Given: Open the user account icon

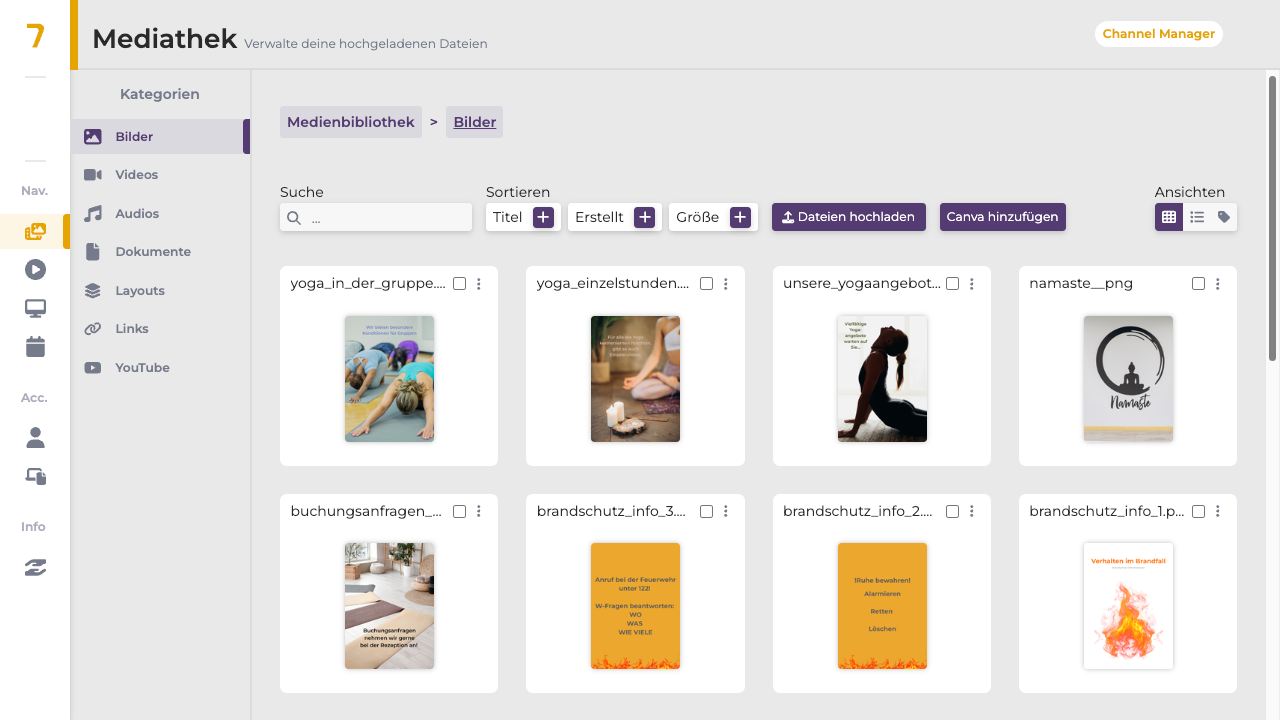Looking at the screenshot, I should tap(35, 437).
